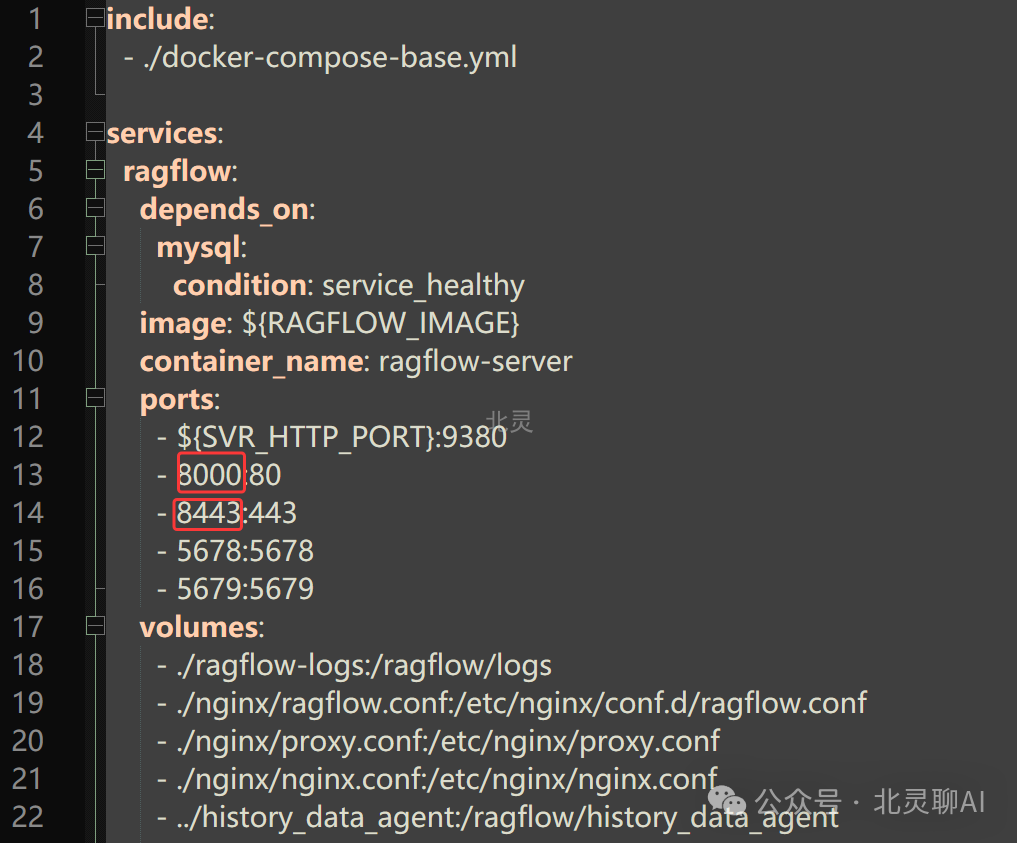The image size is (1017, 843).
Task: Click the ragflow.conf volume mapping line
Action: click(x=521, y=704)
